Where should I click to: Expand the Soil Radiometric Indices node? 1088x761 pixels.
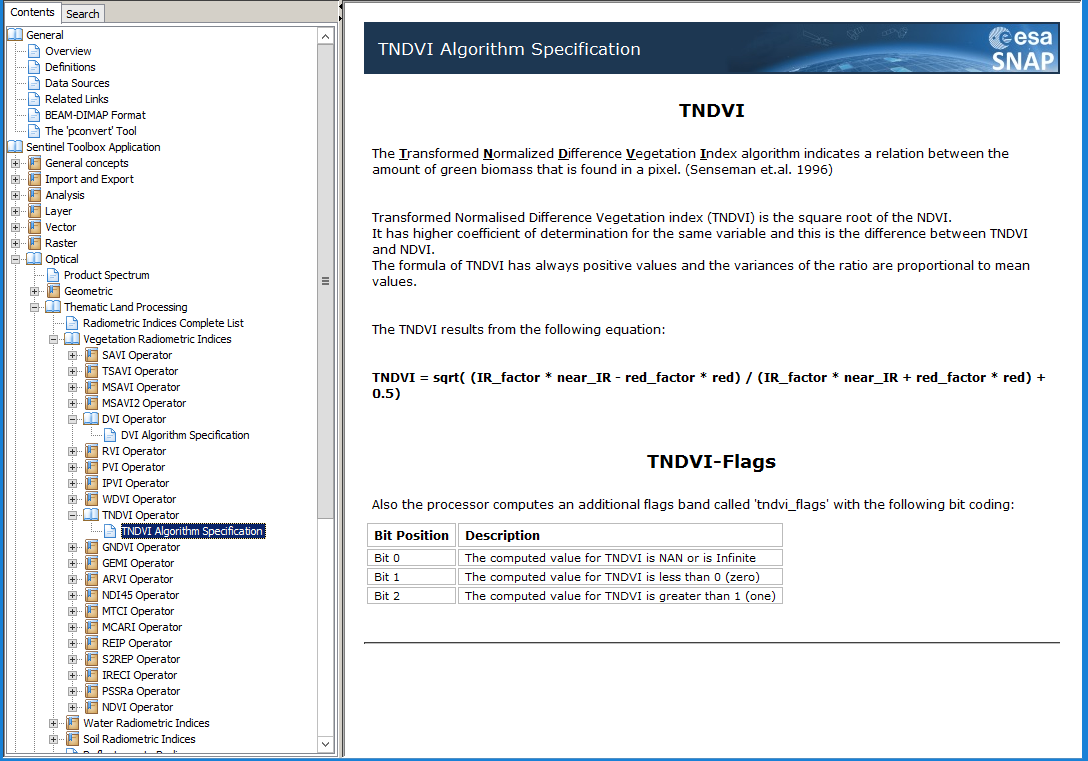click(53, 739)
